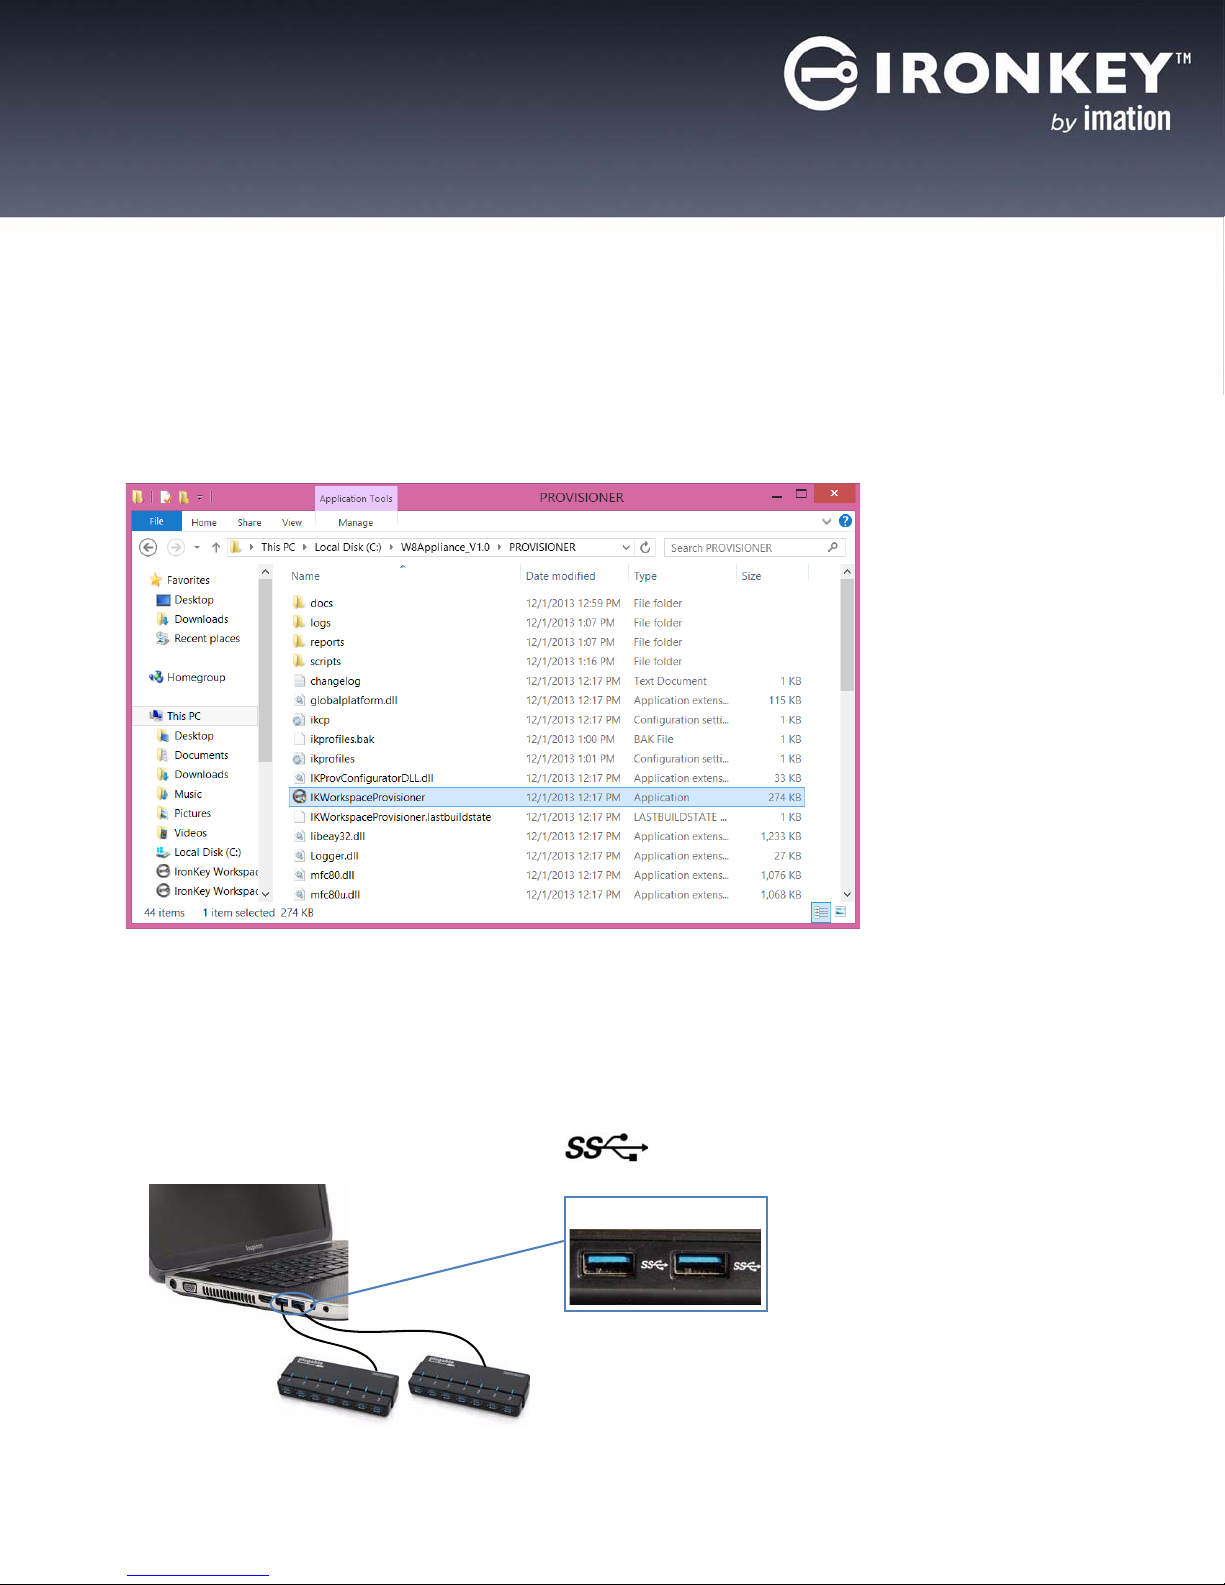
Task: Select the scripts folder icon
Action: point(299,661)
